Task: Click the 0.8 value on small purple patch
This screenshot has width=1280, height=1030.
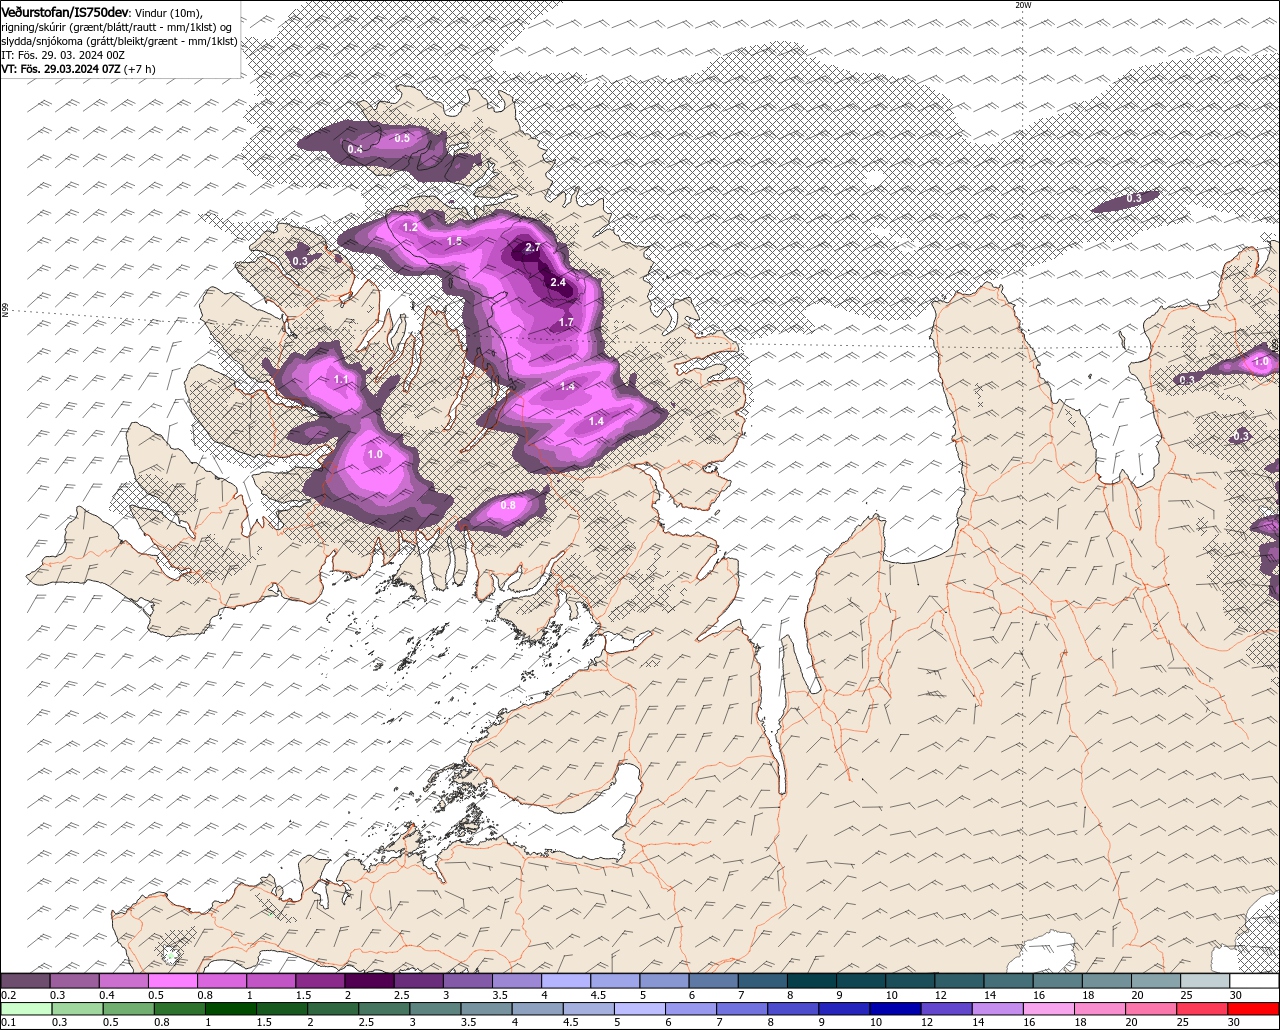Action: [x=508, y=505]
